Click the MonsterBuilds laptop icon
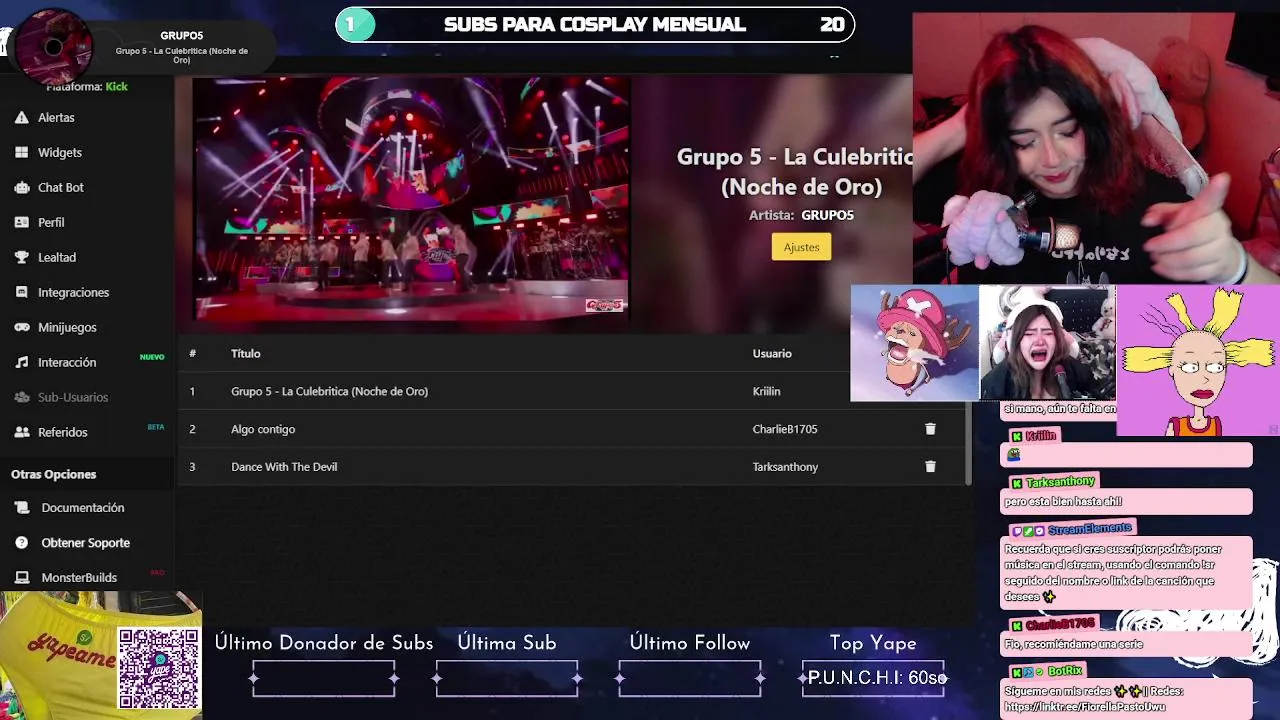The image size is (1280, 720). click(x=21, y=578)
